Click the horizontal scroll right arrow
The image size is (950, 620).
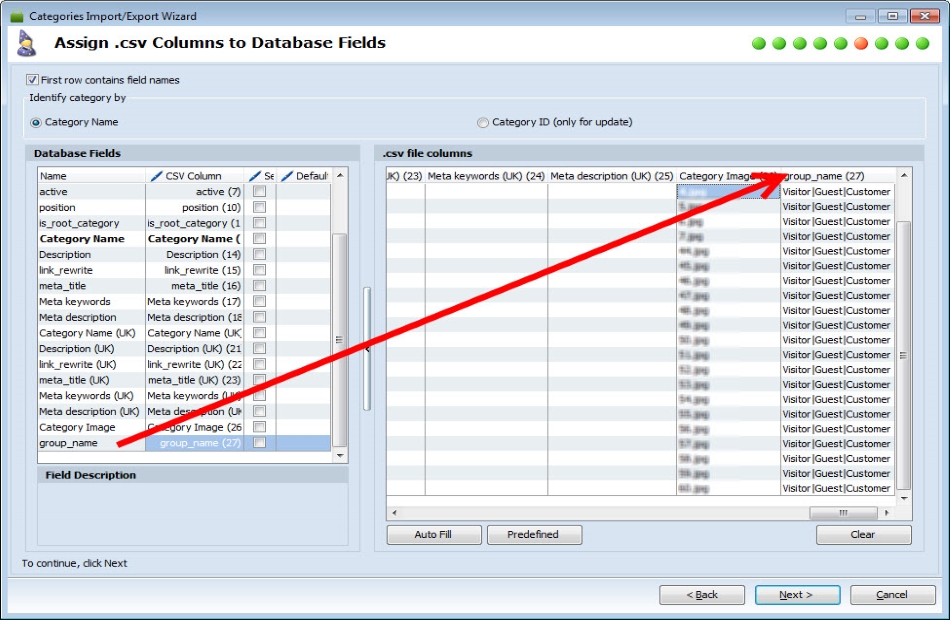point(887,513)
